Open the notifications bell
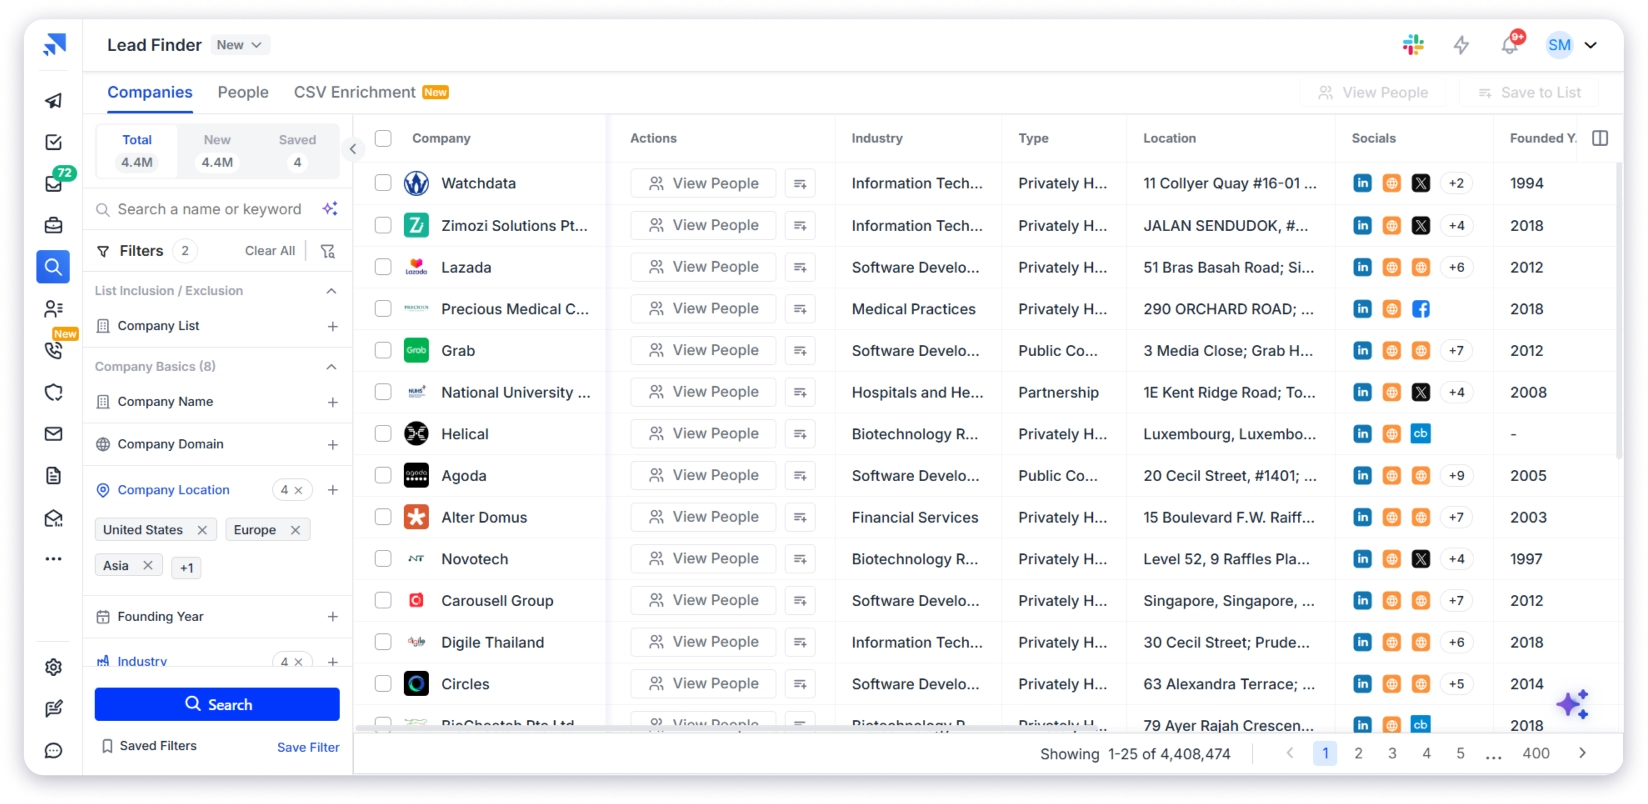 coord(1510,44)
